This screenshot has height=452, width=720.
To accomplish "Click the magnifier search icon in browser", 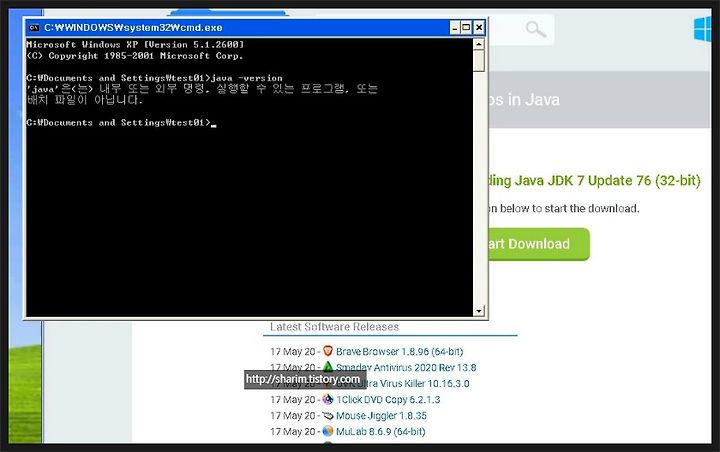I will (x=535, y=29).
